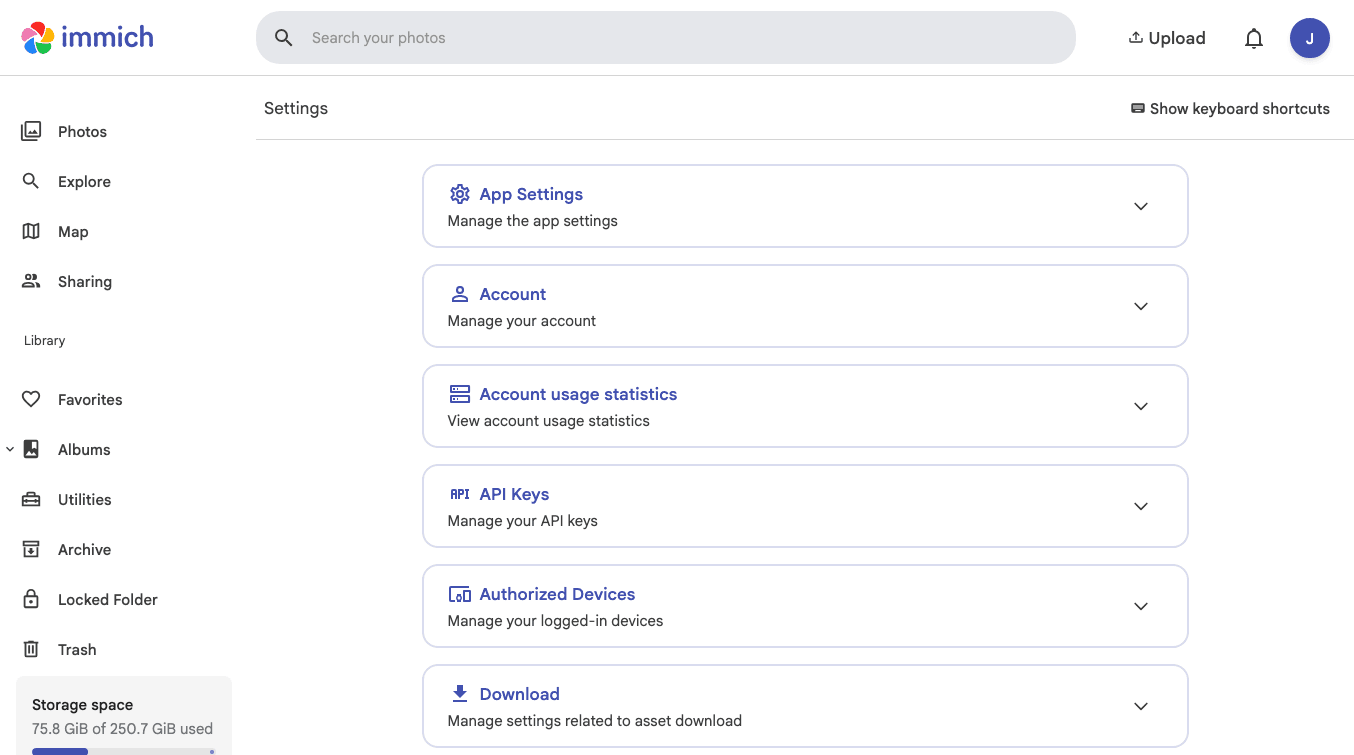Open Sharing in the sidebar

tap(85, 281)
